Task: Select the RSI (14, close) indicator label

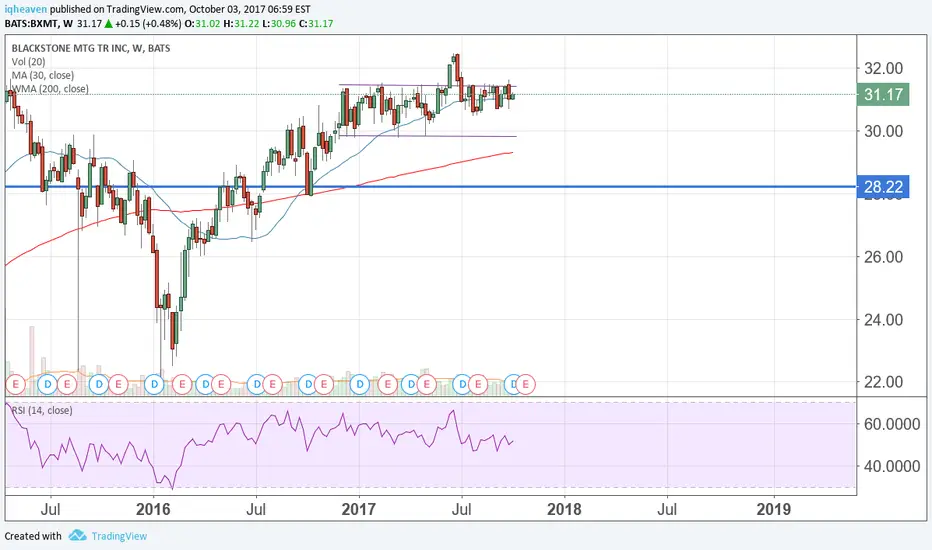Action: pyautogui.click(x=42, y=410)
